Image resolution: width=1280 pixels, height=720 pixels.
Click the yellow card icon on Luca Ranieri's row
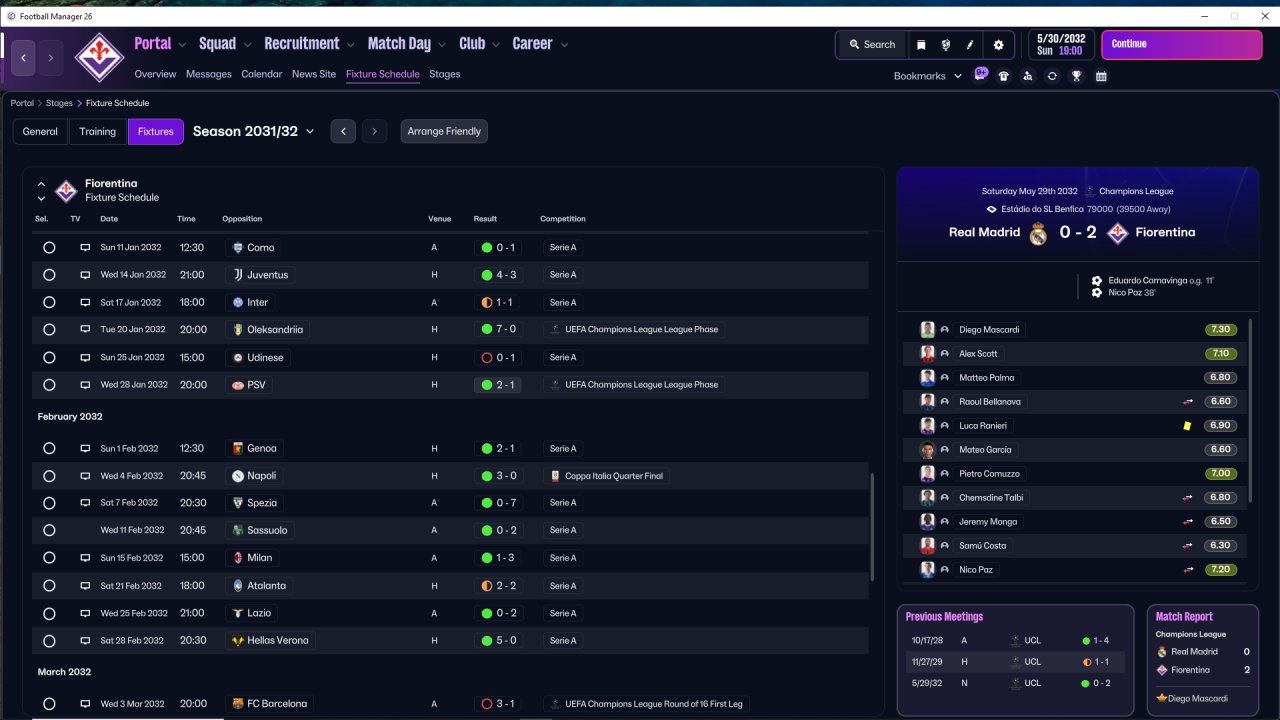tap(1187, 426)
